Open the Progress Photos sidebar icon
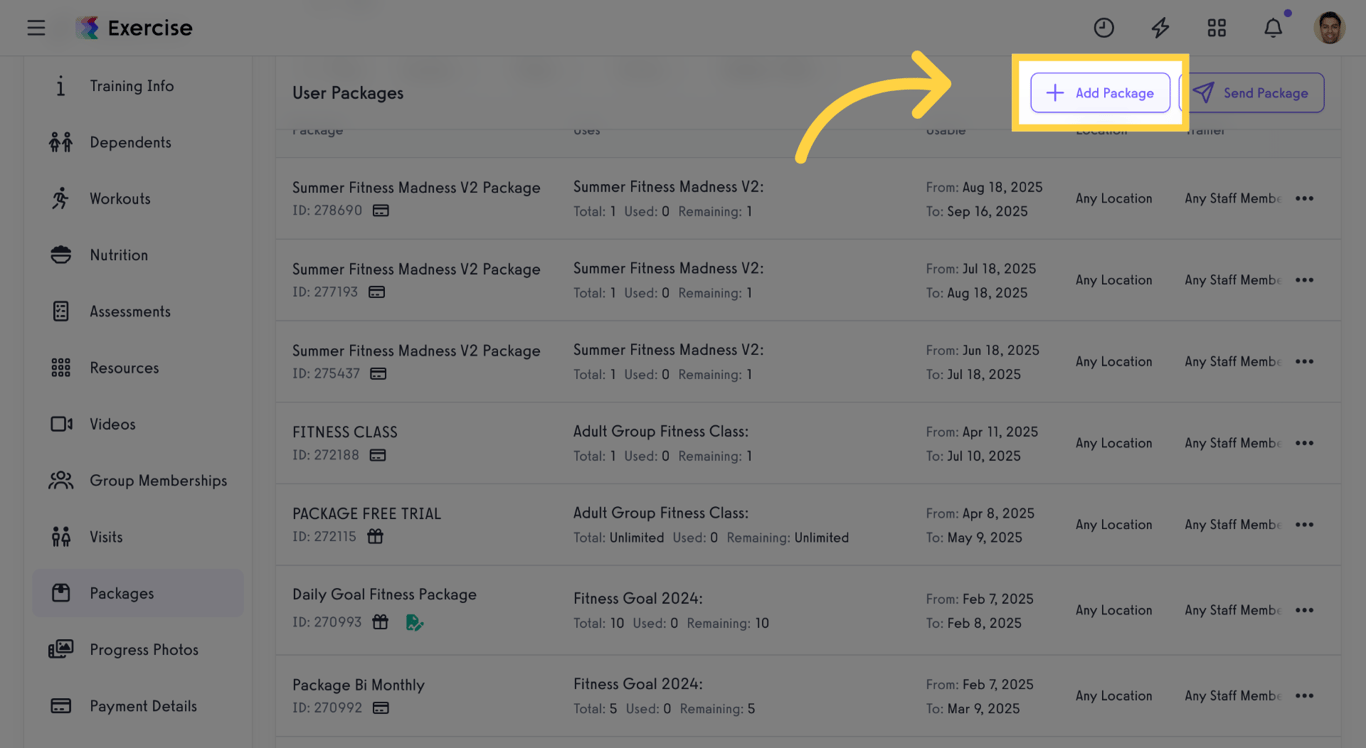Viewport: 1366px width, 748px height. pos(60,649)
